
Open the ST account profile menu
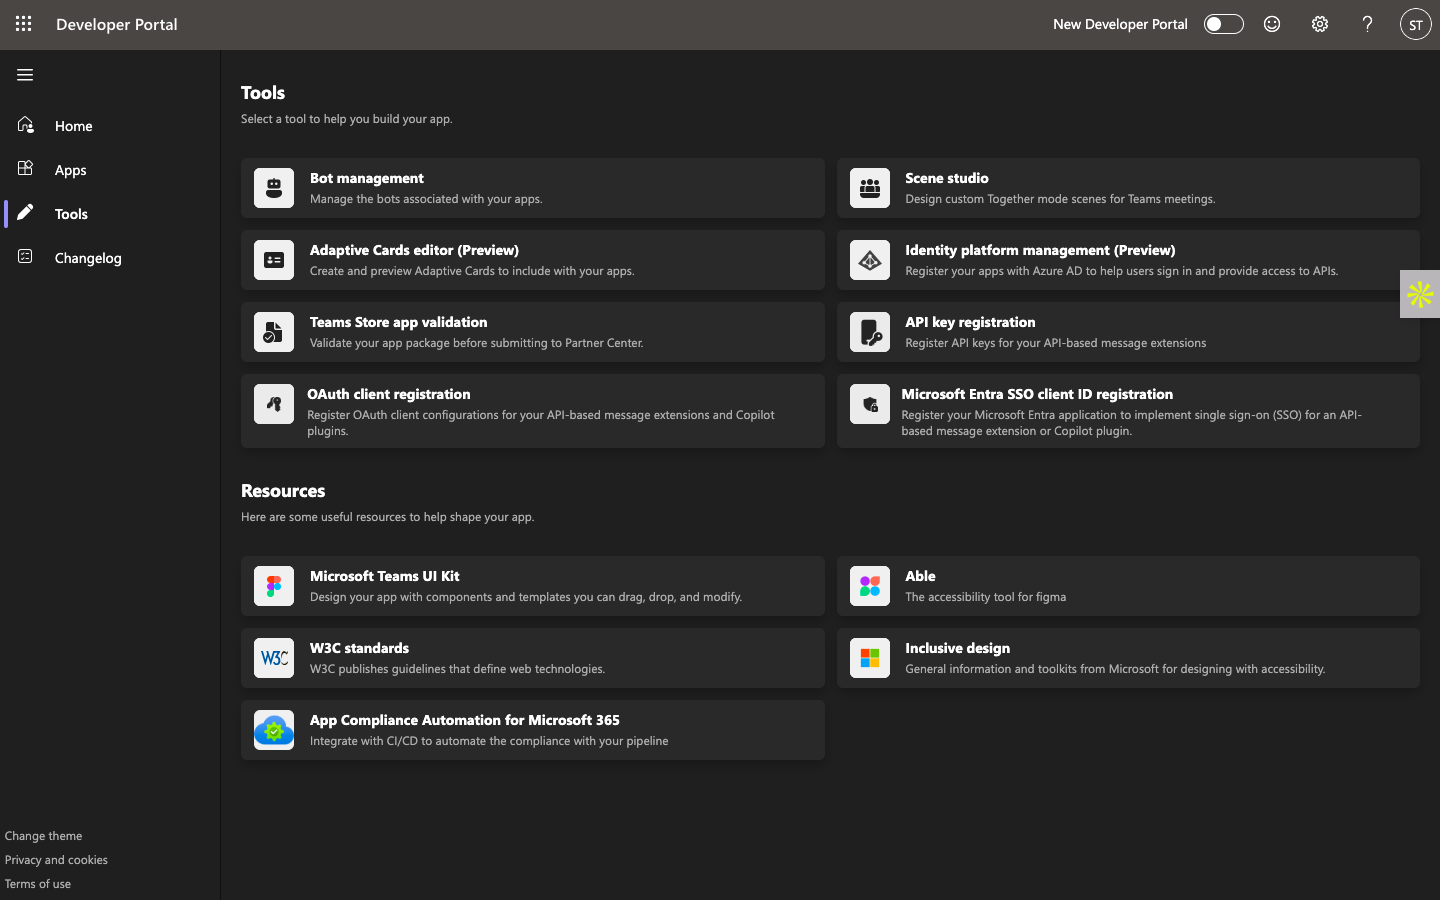pos(1415,25)
